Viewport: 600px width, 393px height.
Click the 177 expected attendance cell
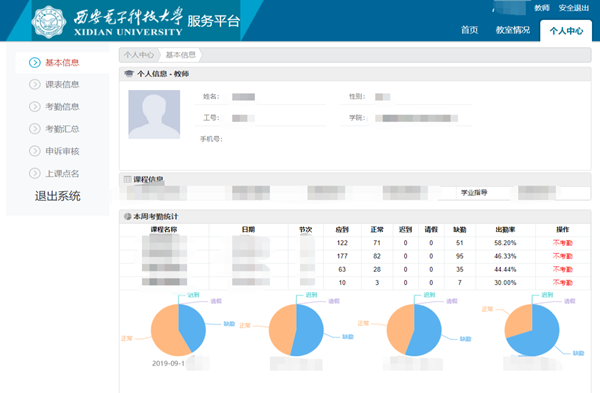342,256
